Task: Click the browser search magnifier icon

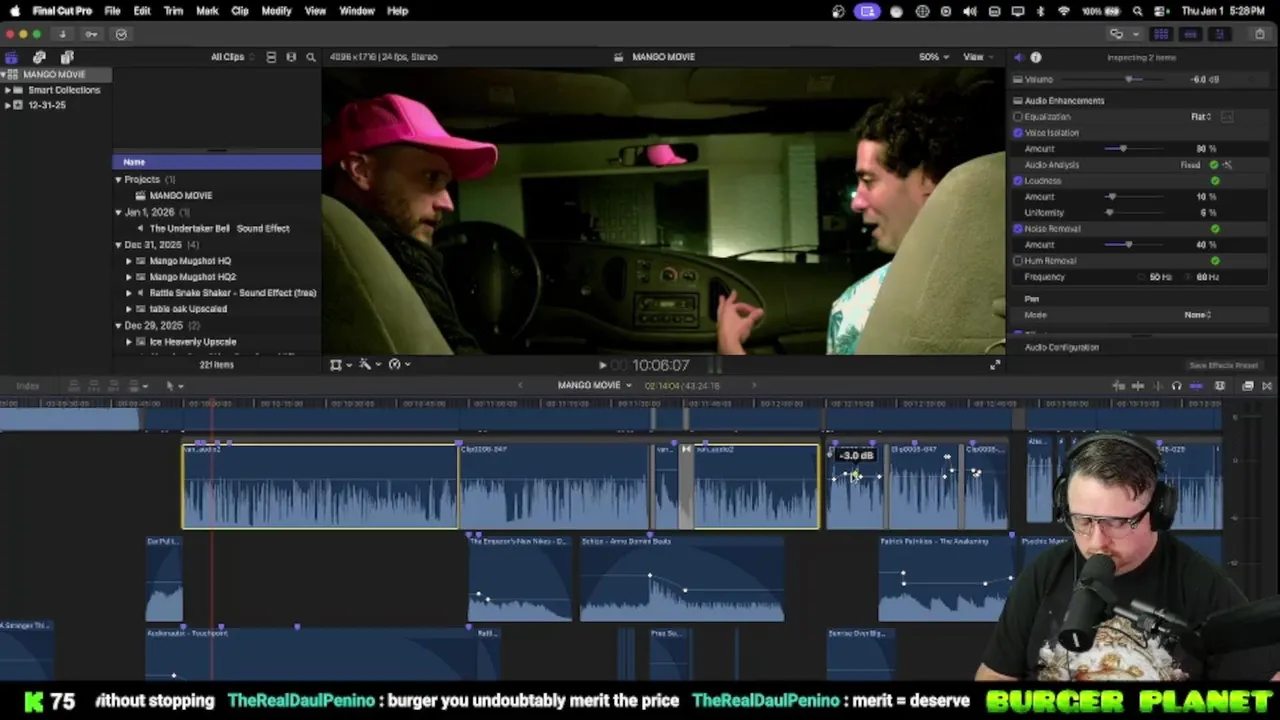Action: click(311, 57)
